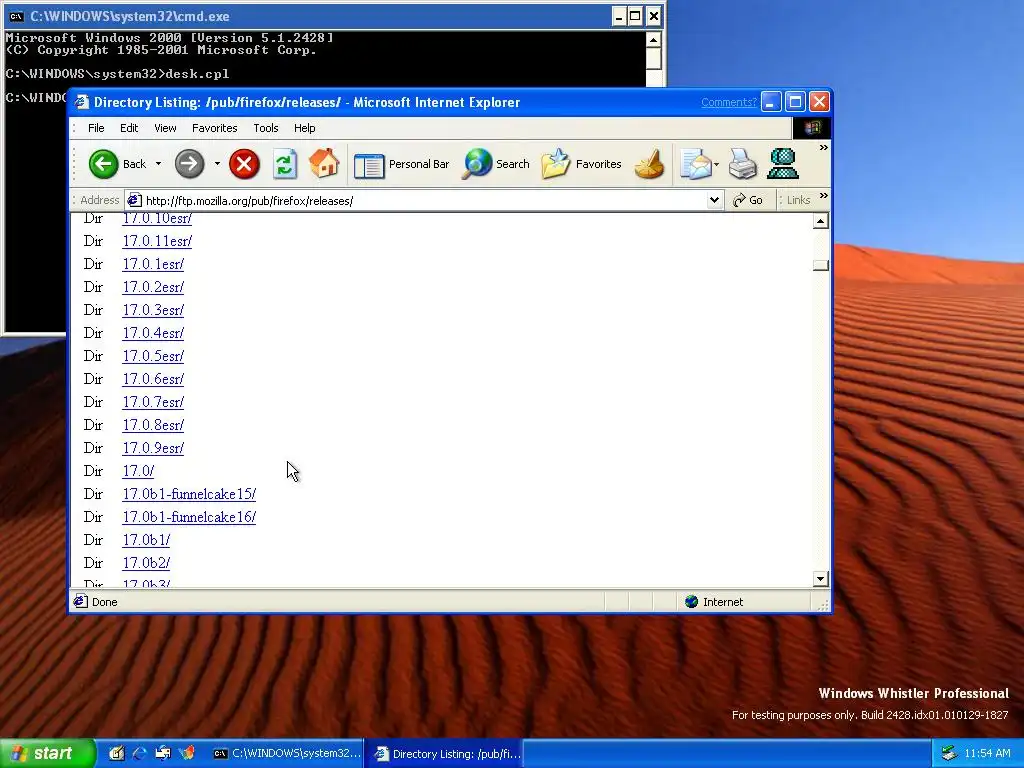Open the Tools menu
This screenshot has width=1024, height=768.
pyautogui.click(x=266, y=128)
